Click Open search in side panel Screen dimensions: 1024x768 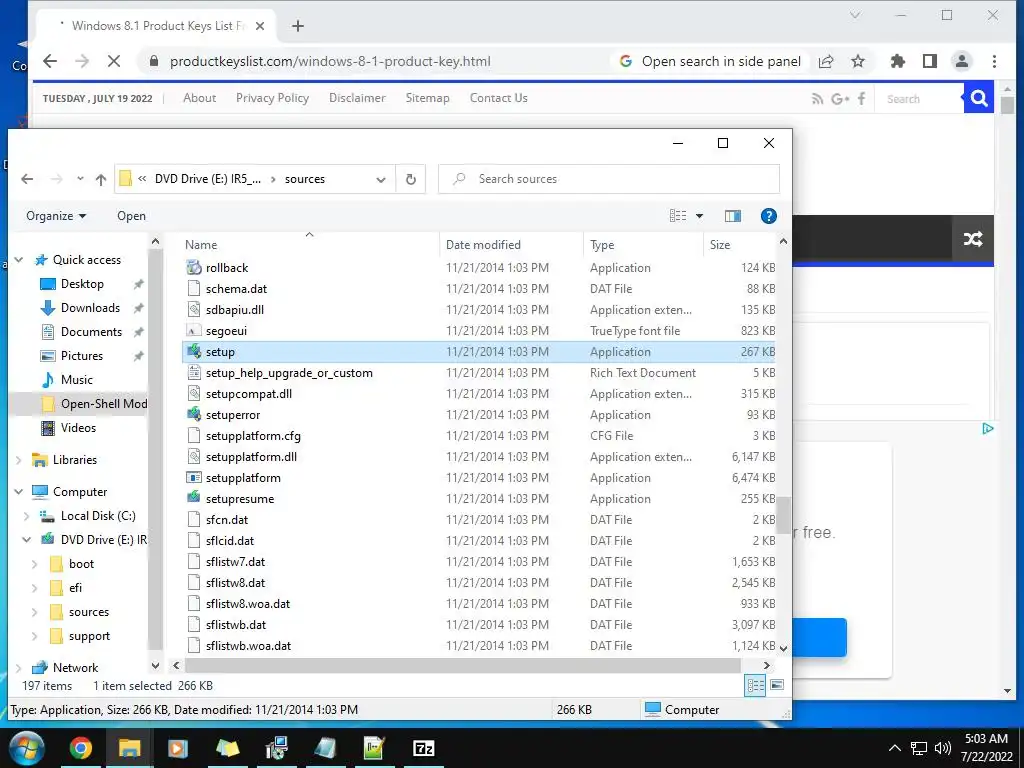pyautogui.click(x=710, y=61)
